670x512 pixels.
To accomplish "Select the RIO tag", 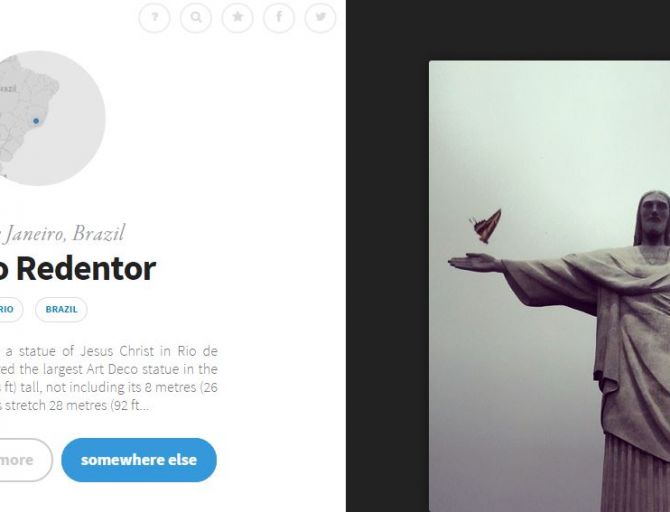I will coord(9,309).
